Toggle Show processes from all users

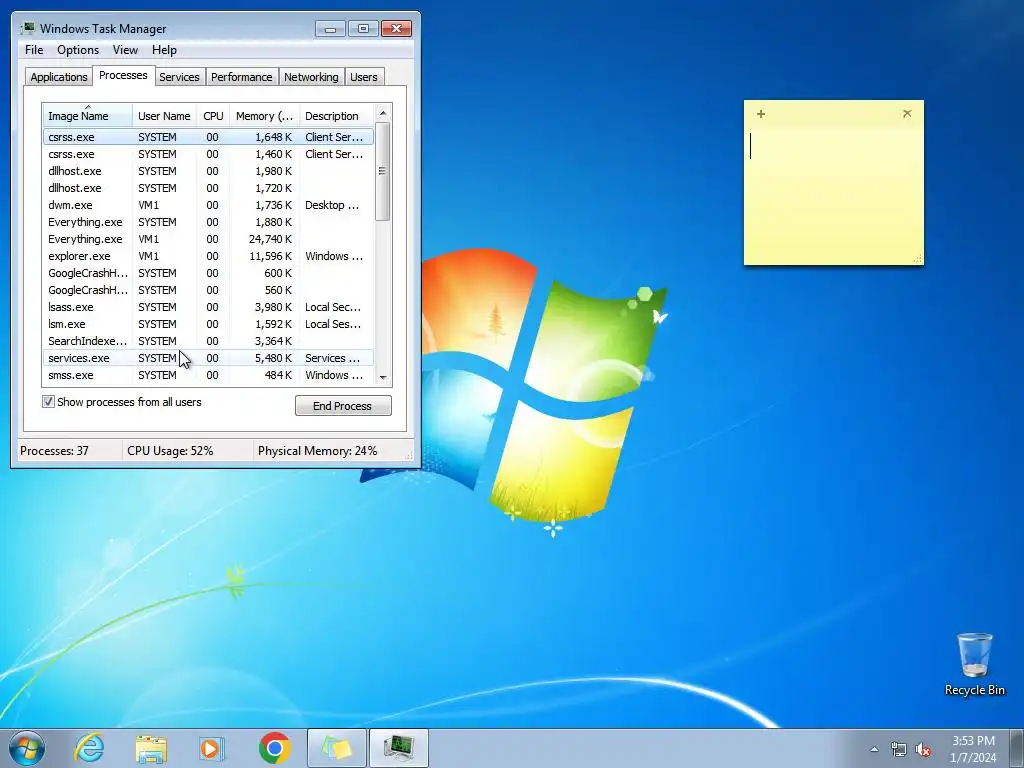point(48,402)
